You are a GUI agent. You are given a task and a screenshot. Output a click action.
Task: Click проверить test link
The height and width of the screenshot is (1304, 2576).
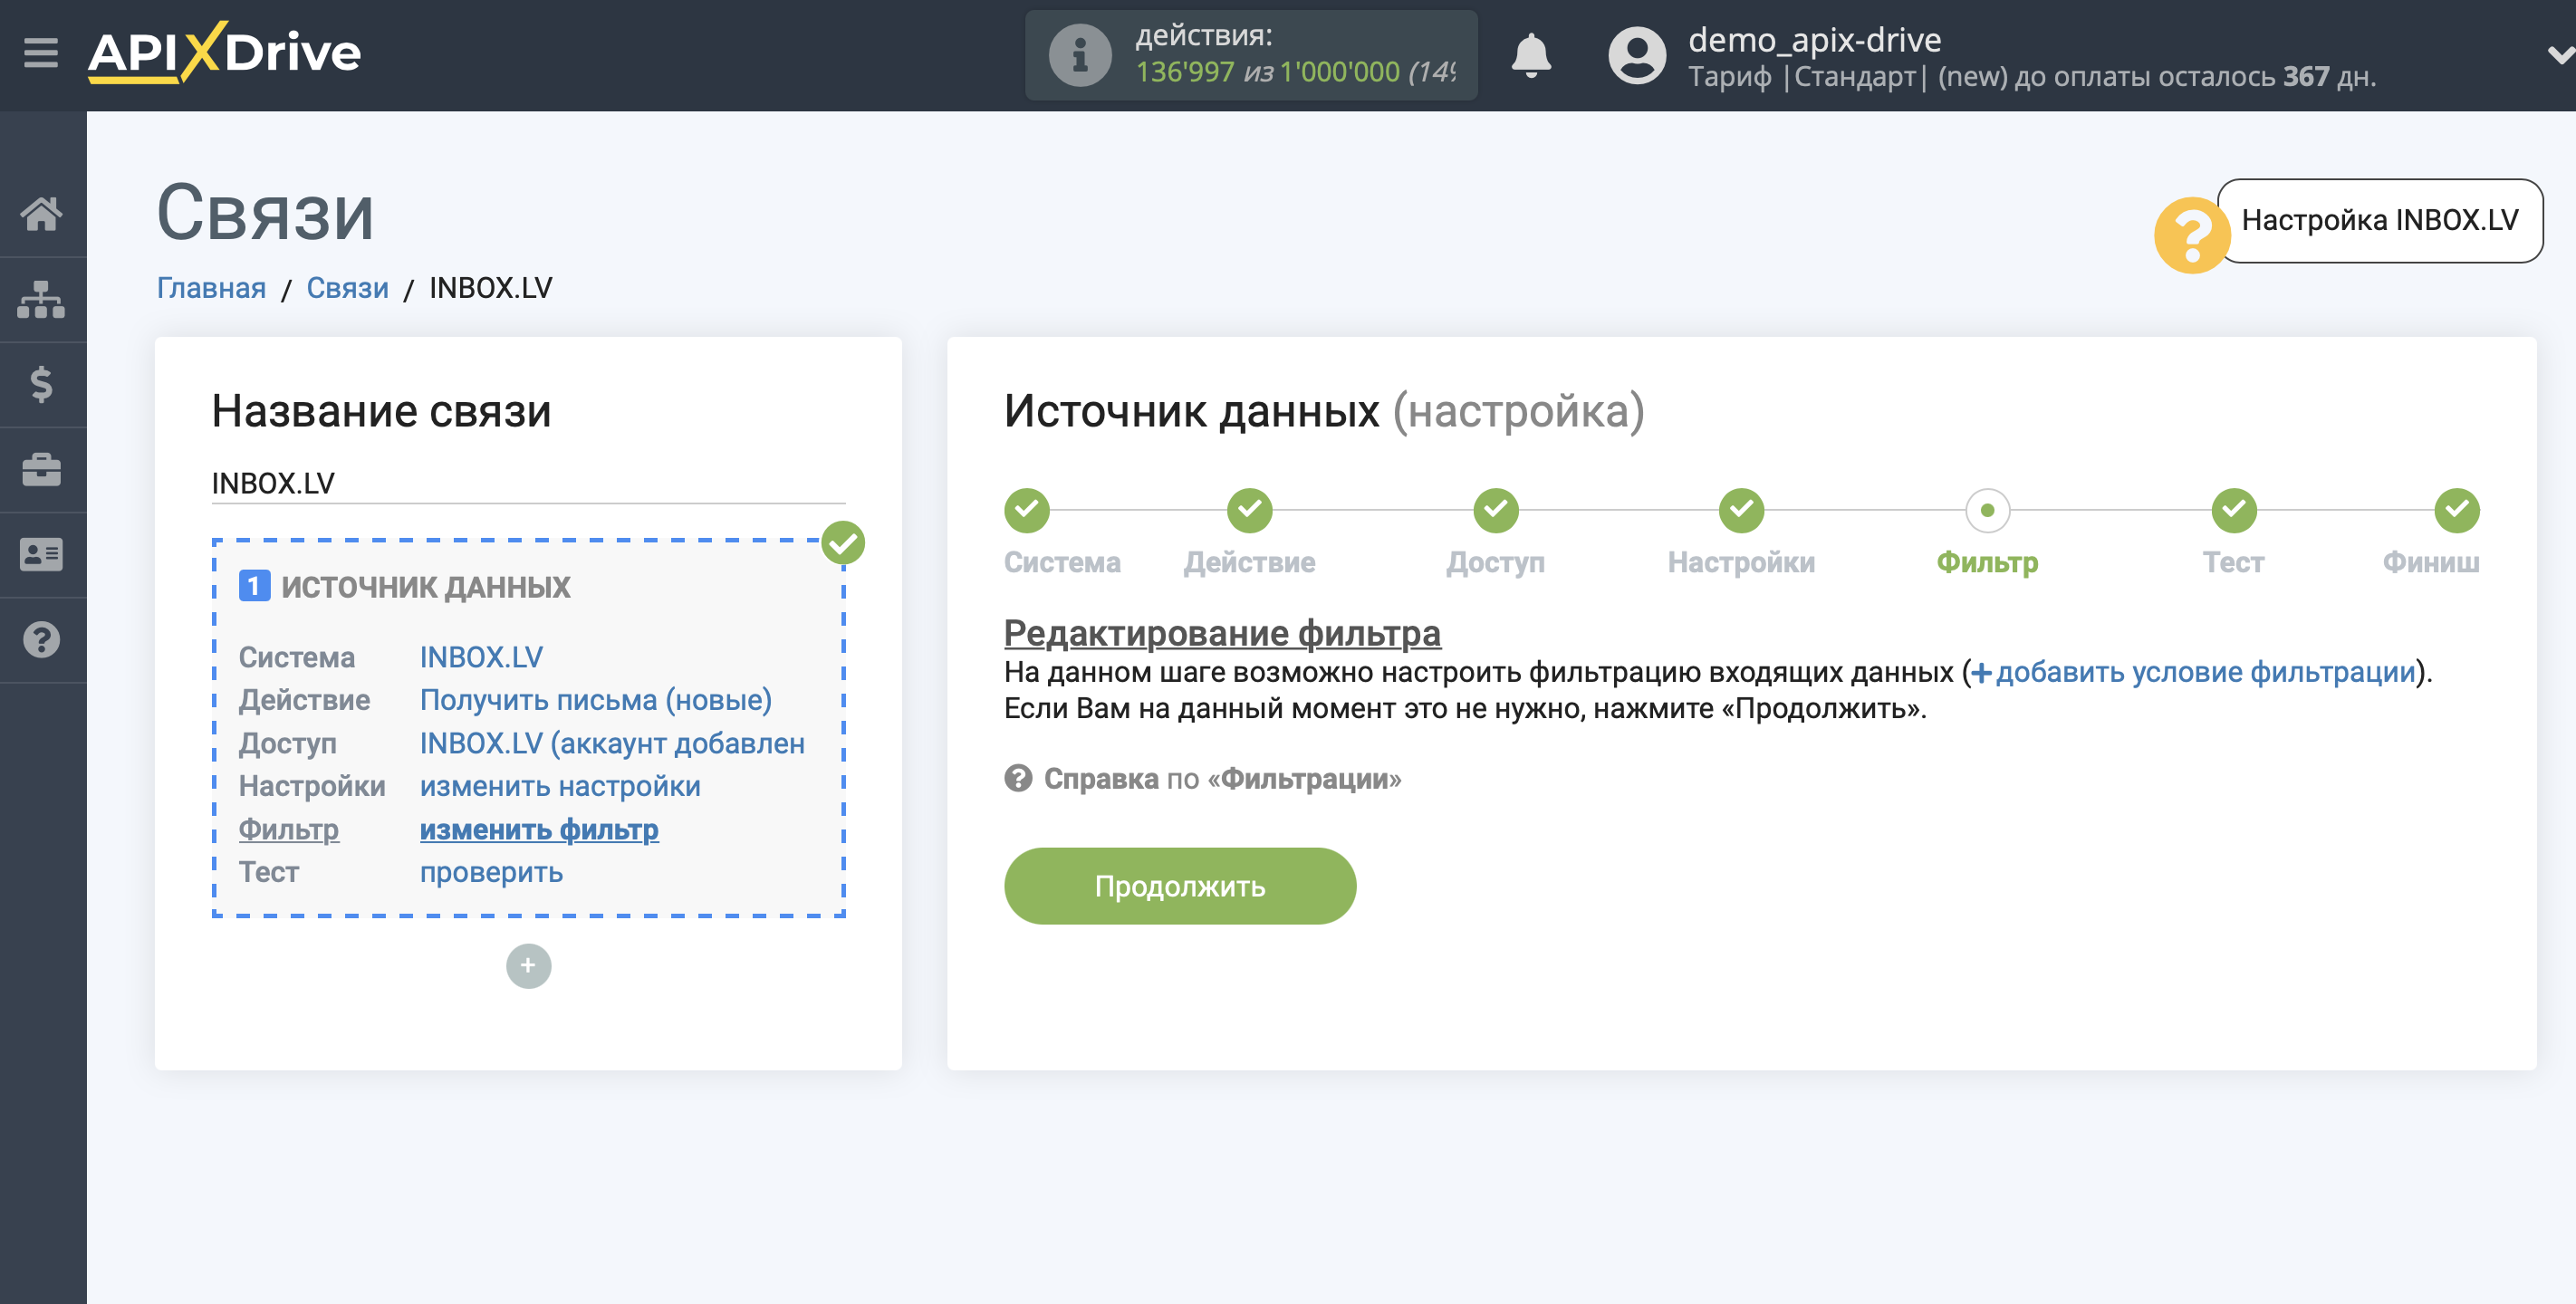click(x=491, y=872)
